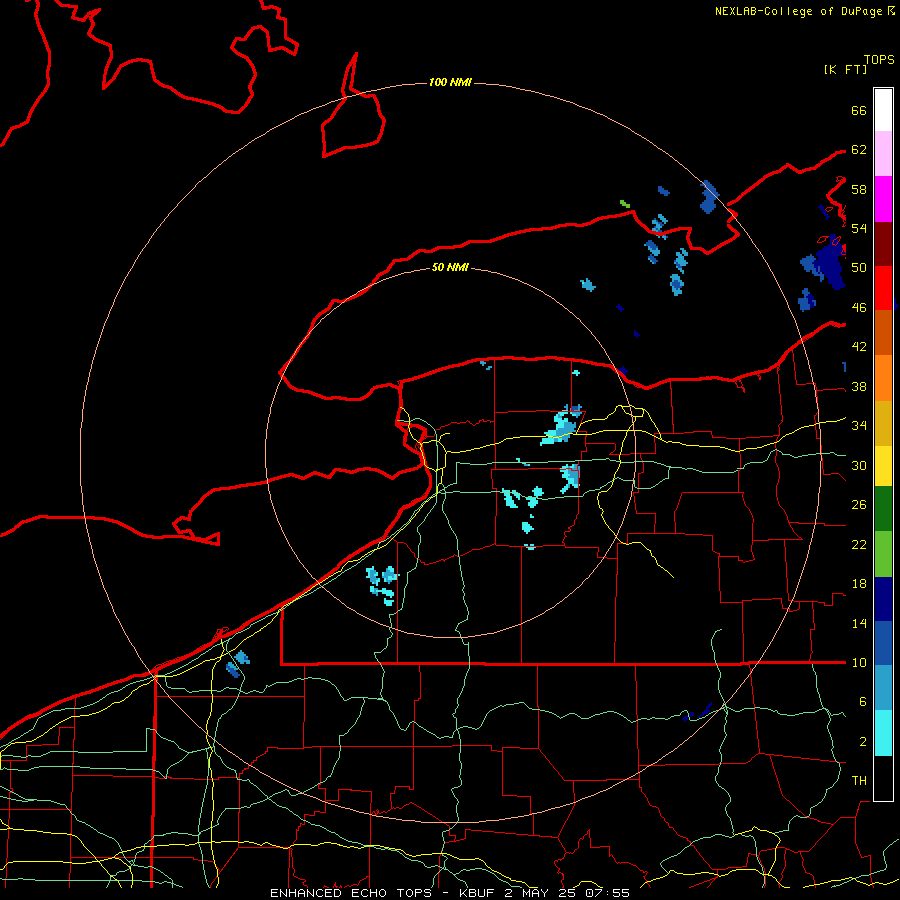
Task: Select the 100 NMI range ring label
Action: (x=450, y=82)
